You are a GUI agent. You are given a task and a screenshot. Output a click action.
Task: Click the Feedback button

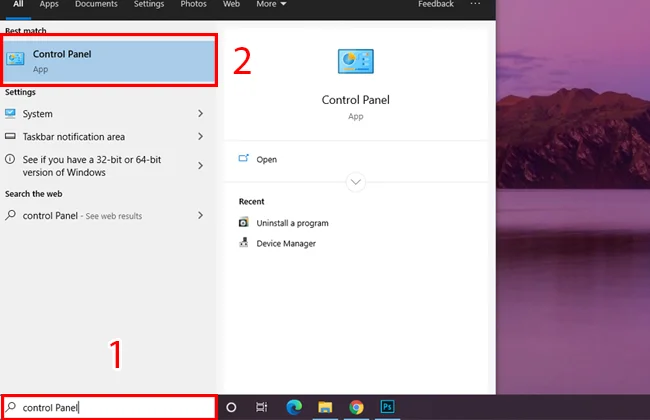point(436,4)
